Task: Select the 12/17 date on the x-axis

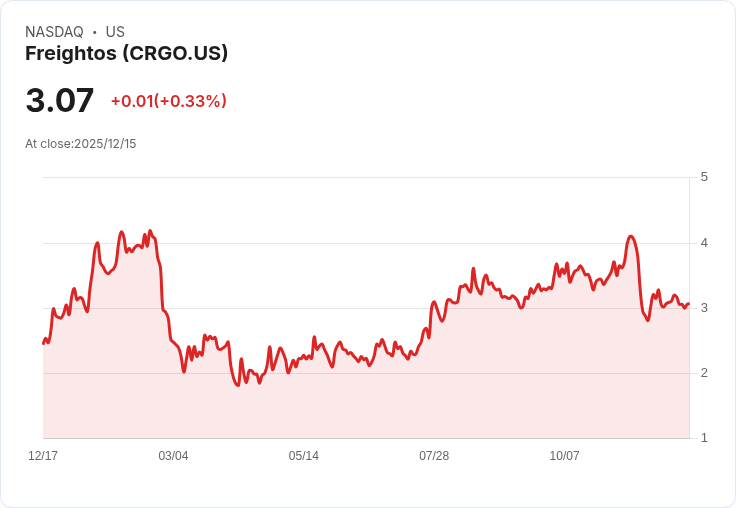Action: [43, 456]
